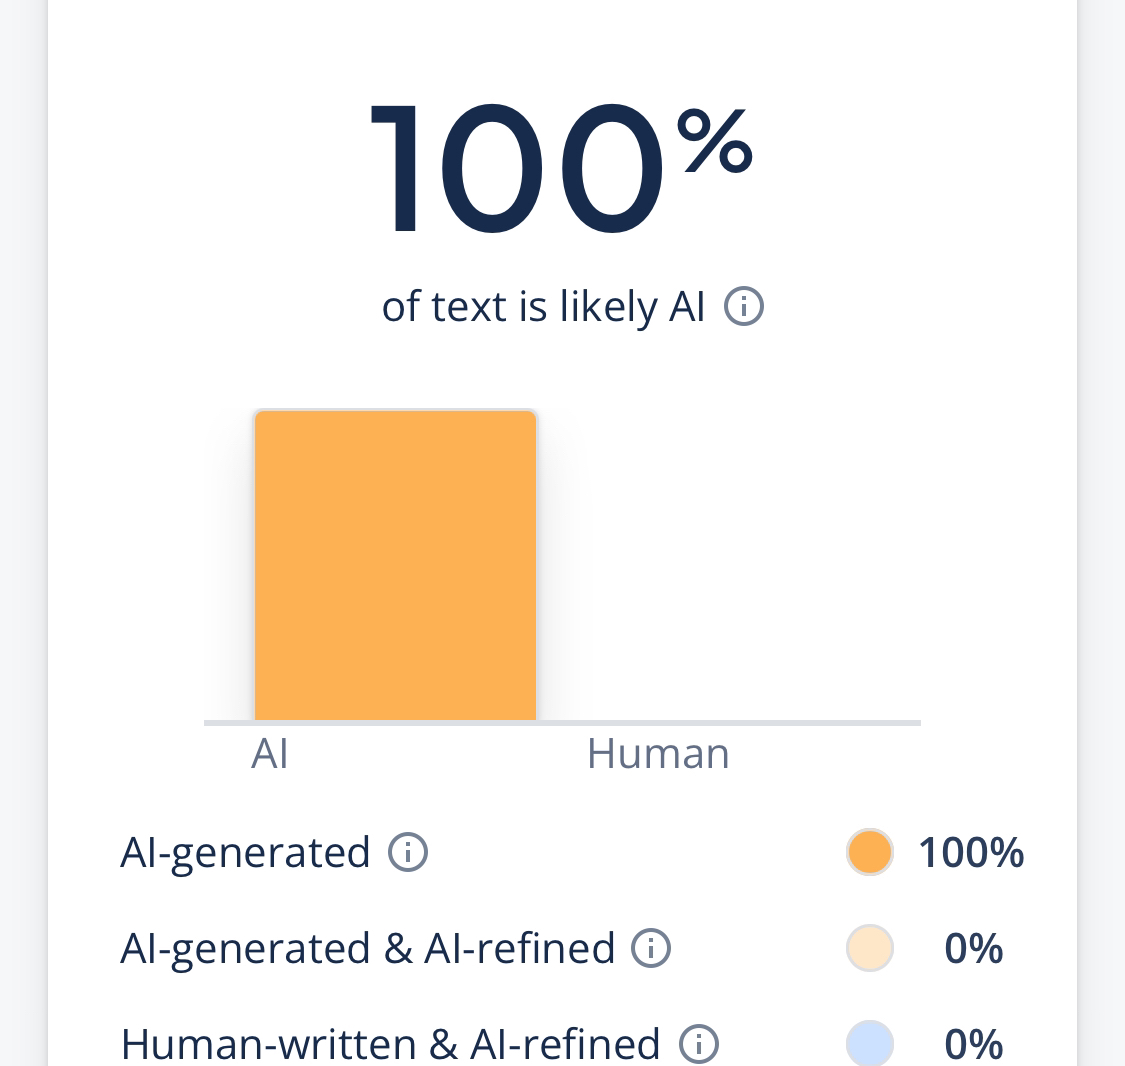Click info icon next to AI-generated & AI-refined

651,948
